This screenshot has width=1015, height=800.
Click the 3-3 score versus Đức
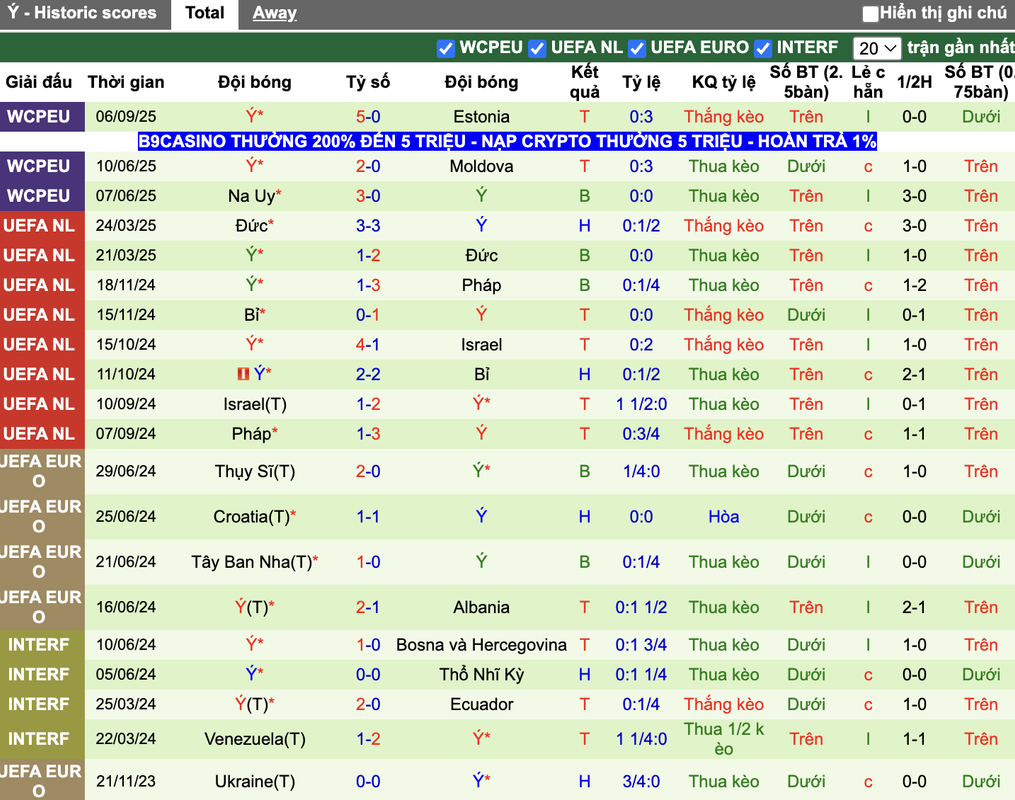(x=368, y=226)
